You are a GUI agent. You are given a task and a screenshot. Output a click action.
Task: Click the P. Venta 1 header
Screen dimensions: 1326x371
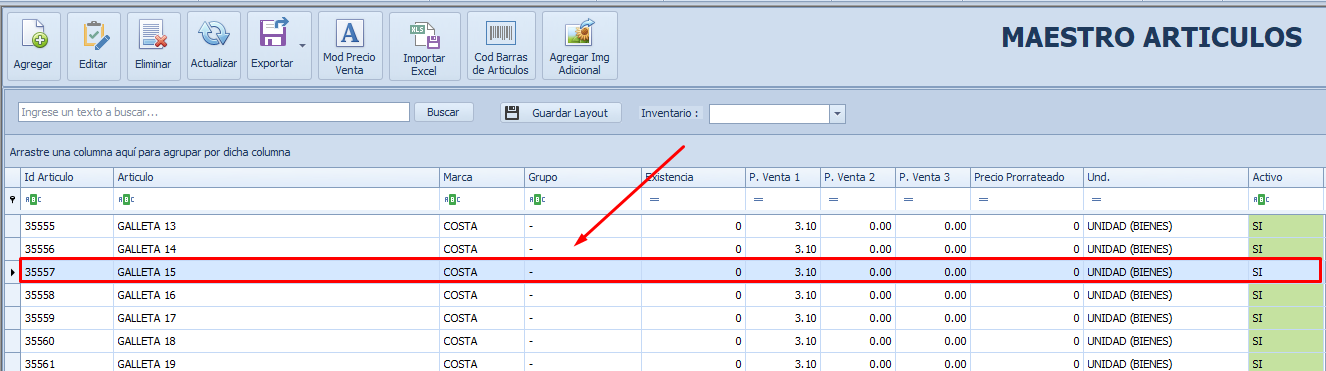783,177
